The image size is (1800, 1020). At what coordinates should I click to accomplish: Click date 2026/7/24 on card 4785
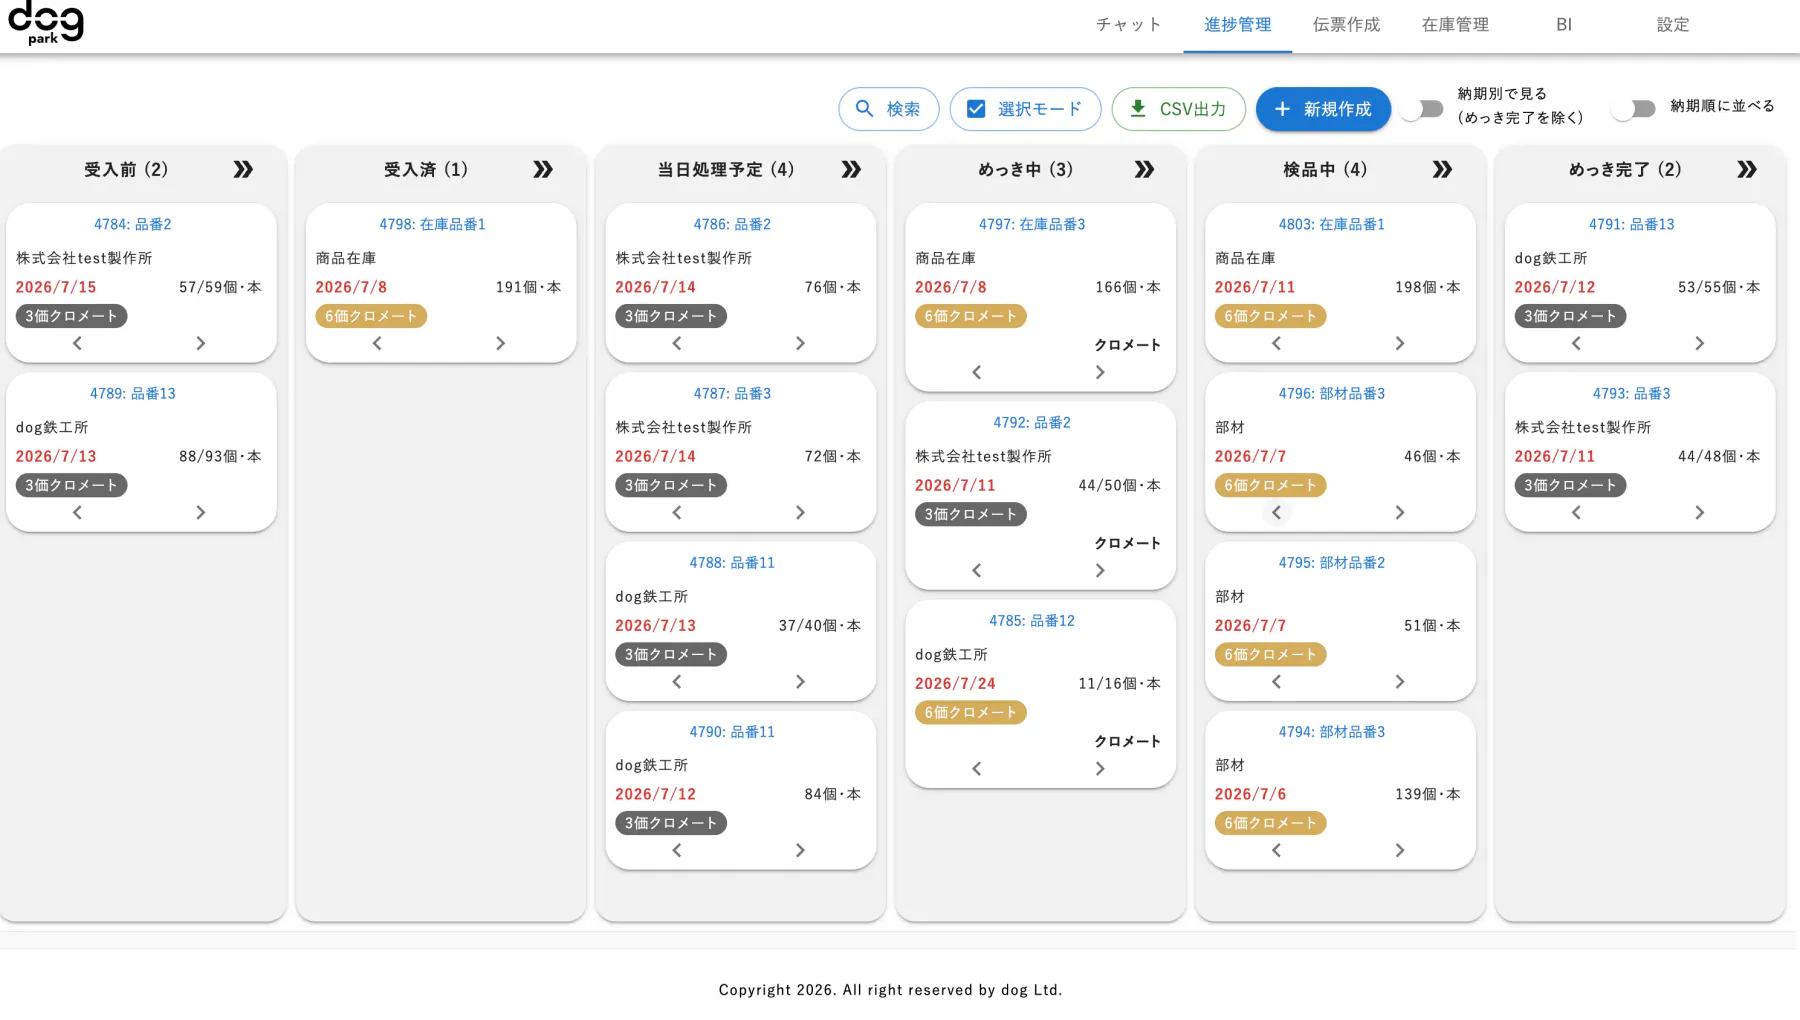click(955, 684)
